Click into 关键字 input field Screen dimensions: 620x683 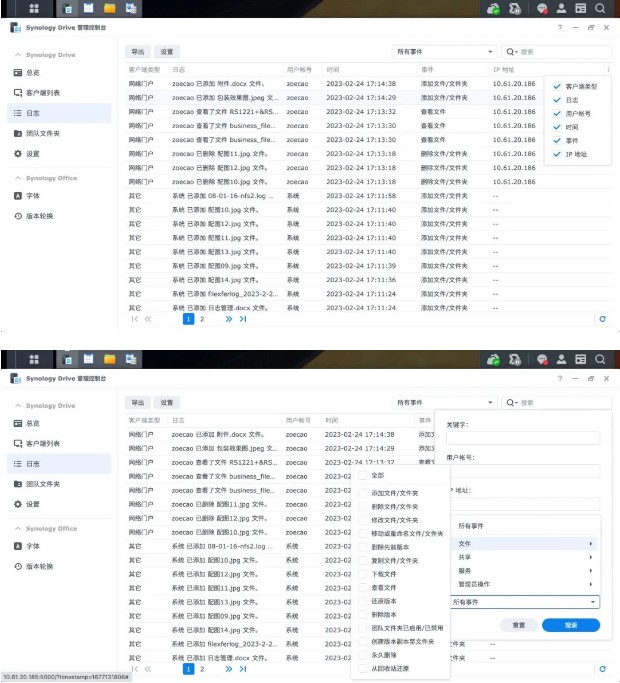click(x=523, y=438)
